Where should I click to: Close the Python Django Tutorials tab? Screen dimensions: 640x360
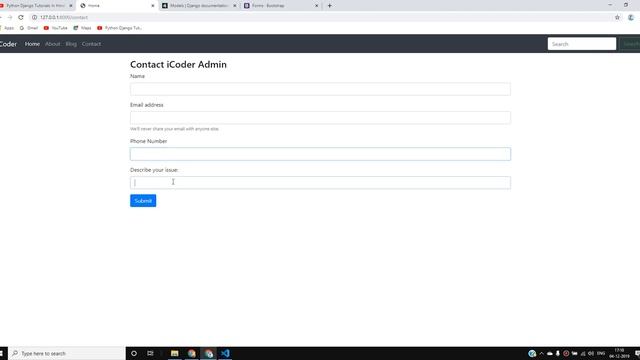point(71,6)
